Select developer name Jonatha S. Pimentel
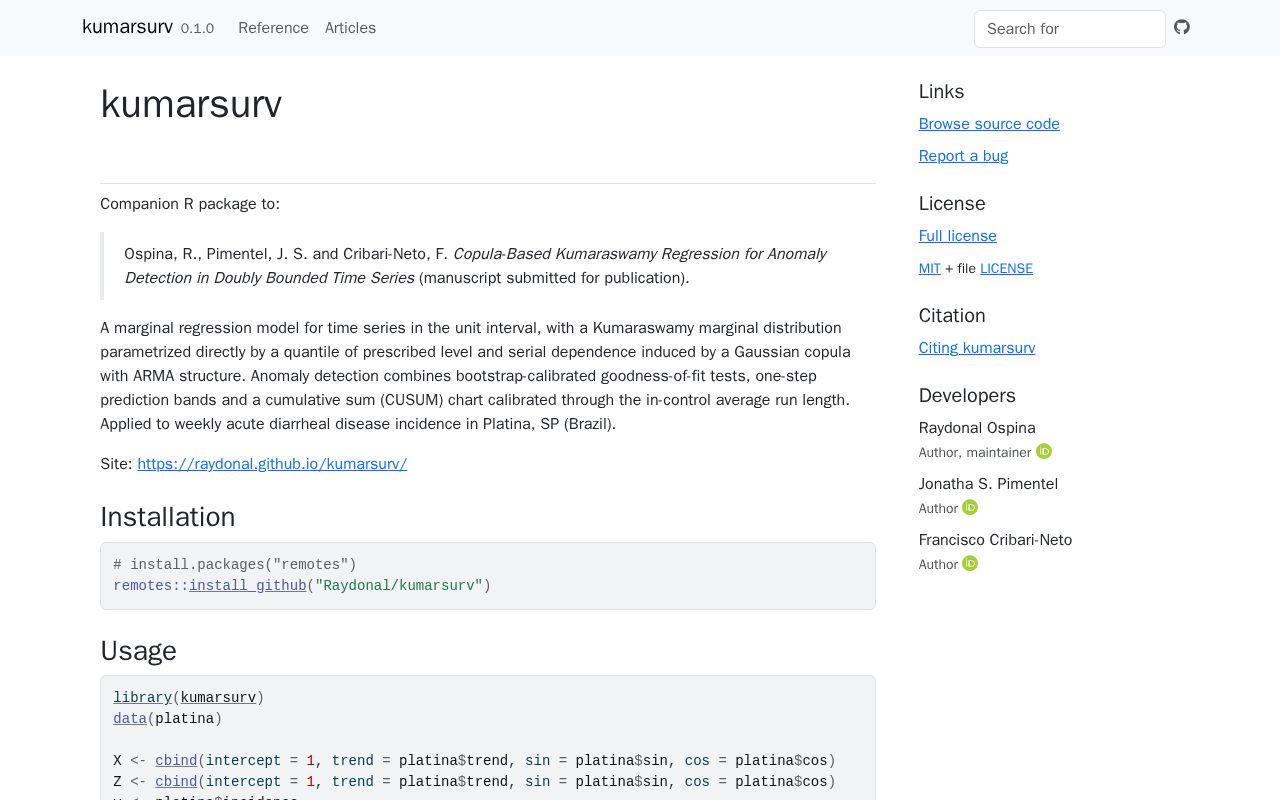1280x800 pixels. coord(988,484)
